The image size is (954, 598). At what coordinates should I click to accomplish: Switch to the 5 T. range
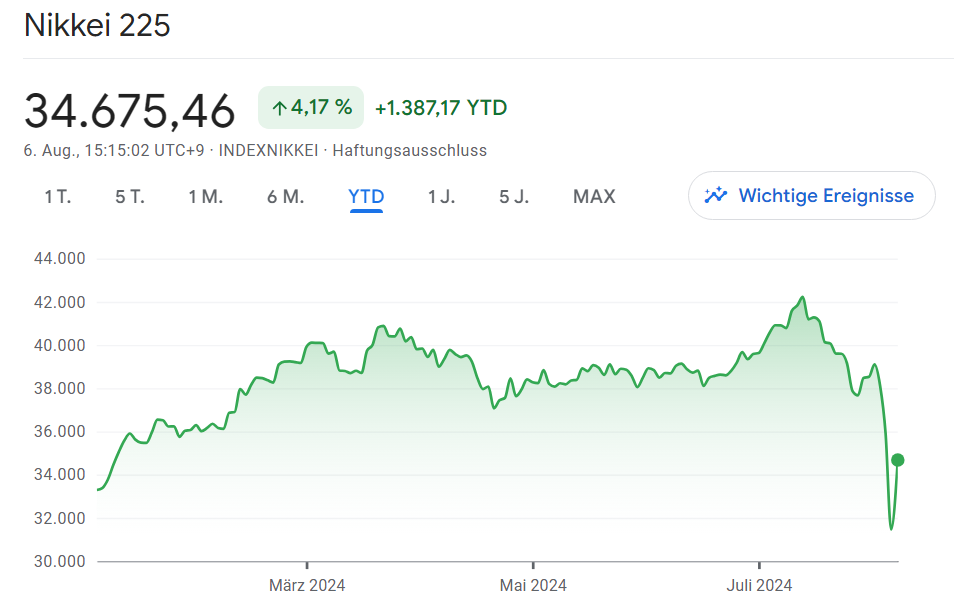coord(130,196)
